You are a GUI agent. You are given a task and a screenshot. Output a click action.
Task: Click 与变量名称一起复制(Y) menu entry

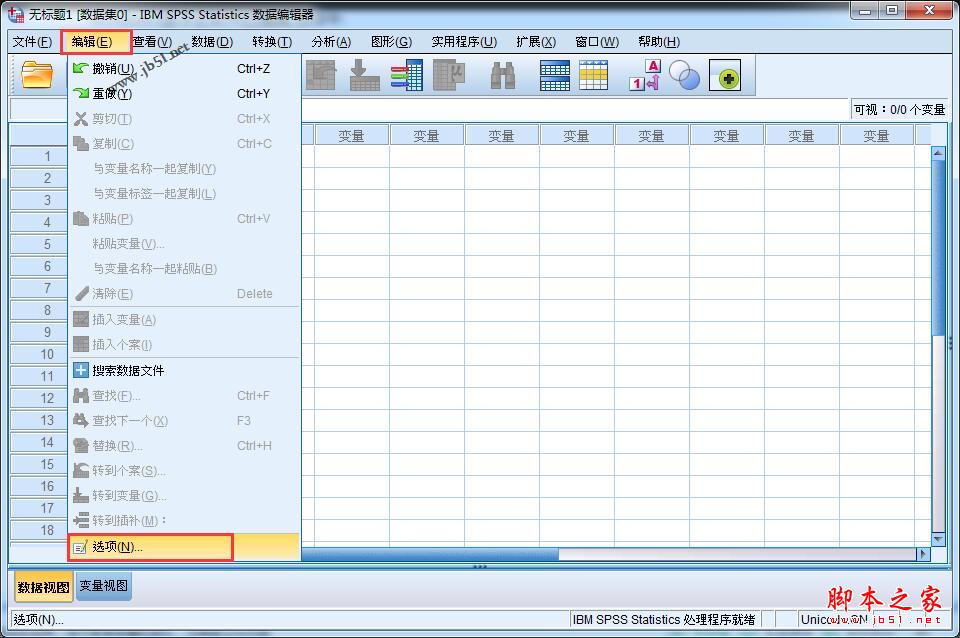click(184, 168)
